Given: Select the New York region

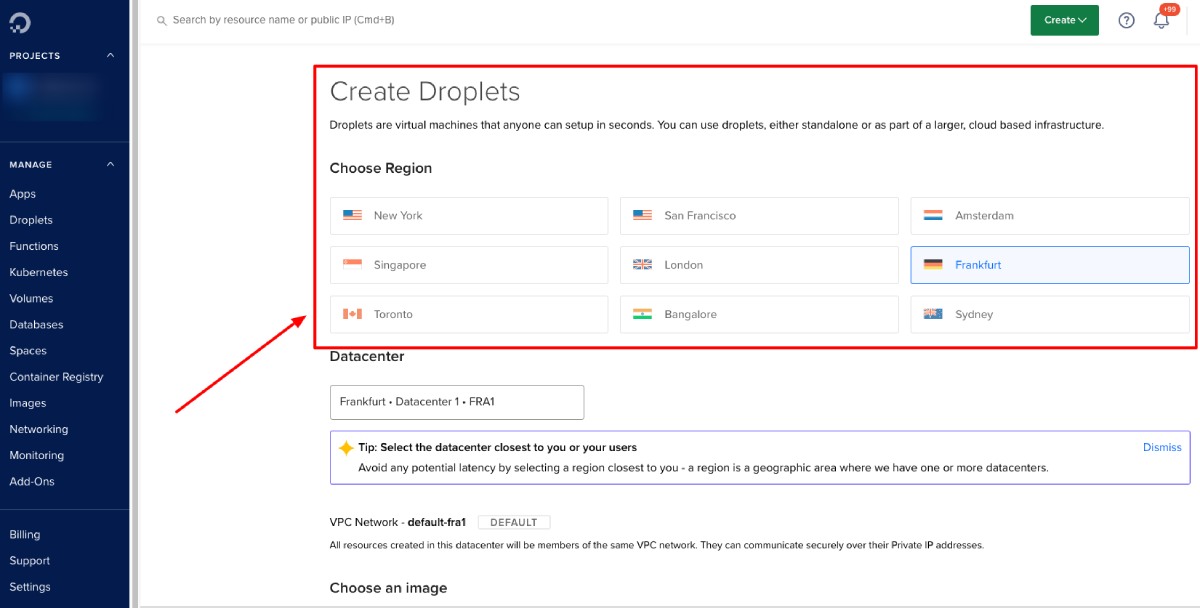Looking at the screenshot, I should coord(468,215).
